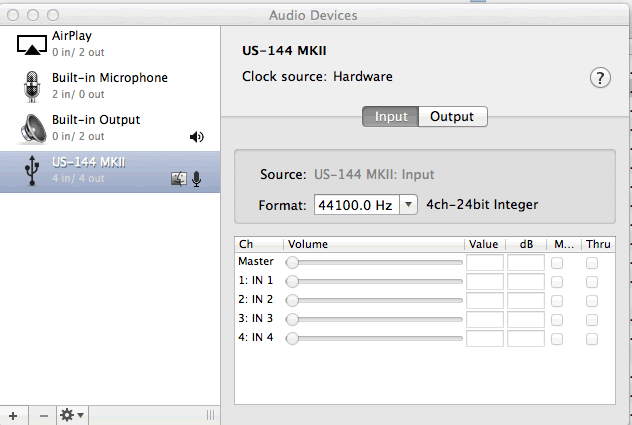Select the Built-in Microphone device name

110,77
